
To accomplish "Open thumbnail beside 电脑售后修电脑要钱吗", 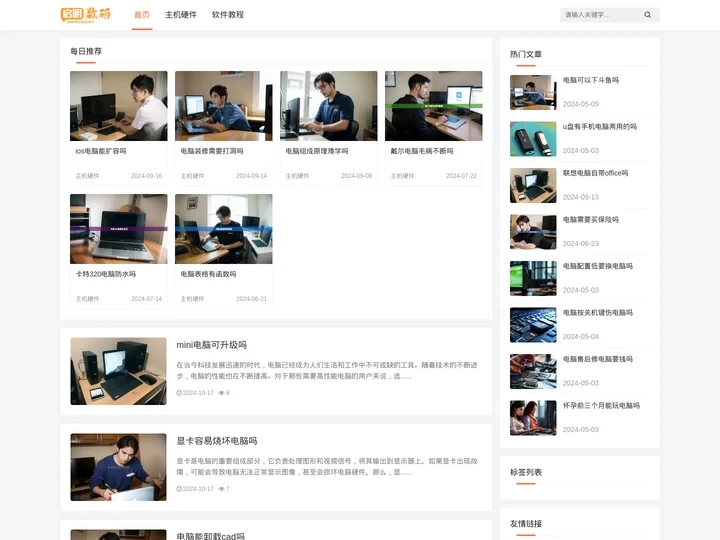I will coord(533,371).
